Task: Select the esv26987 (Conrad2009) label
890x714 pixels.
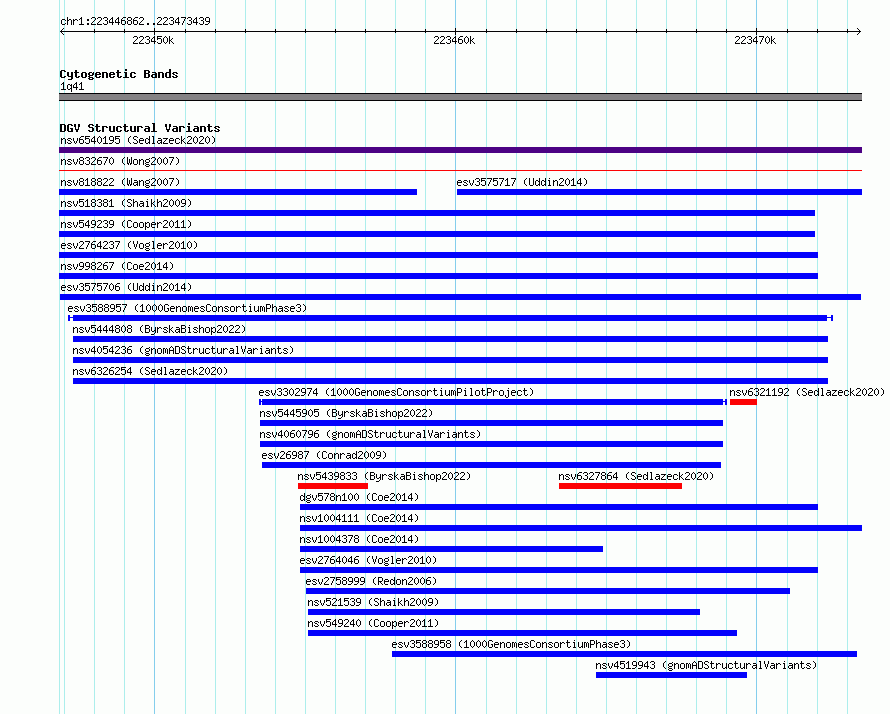Action: pos(324,455)
